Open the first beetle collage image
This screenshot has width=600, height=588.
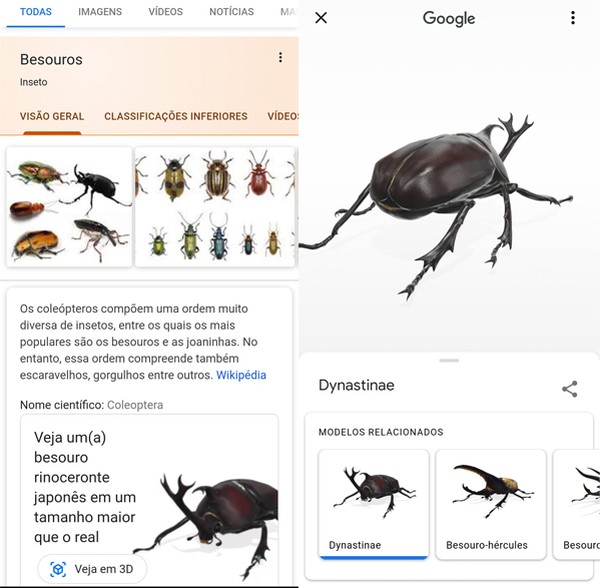coord(69,207)
